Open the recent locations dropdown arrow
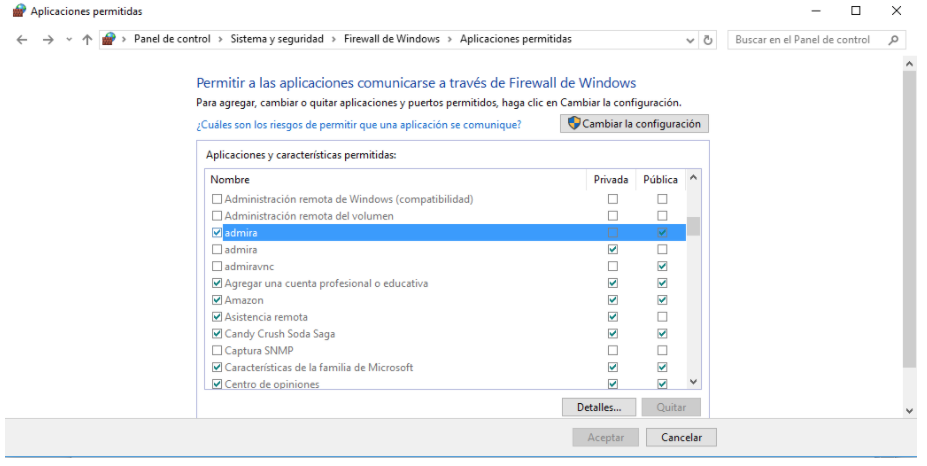 69,40
